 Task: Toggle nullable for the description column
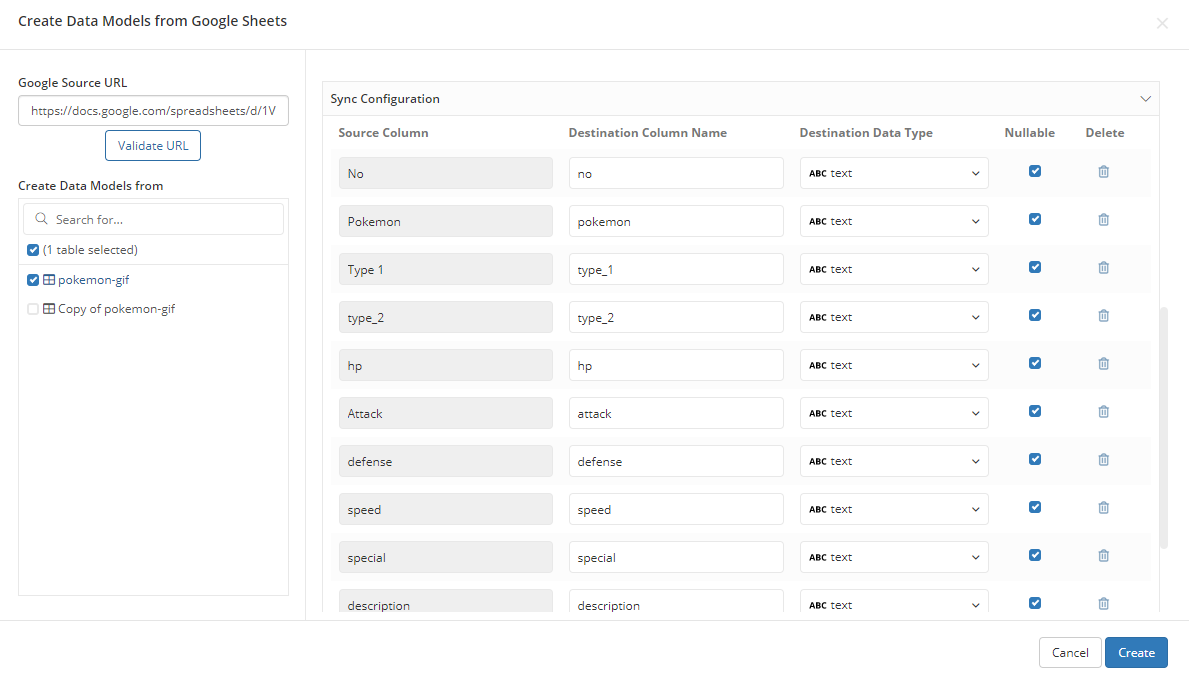1034,603
